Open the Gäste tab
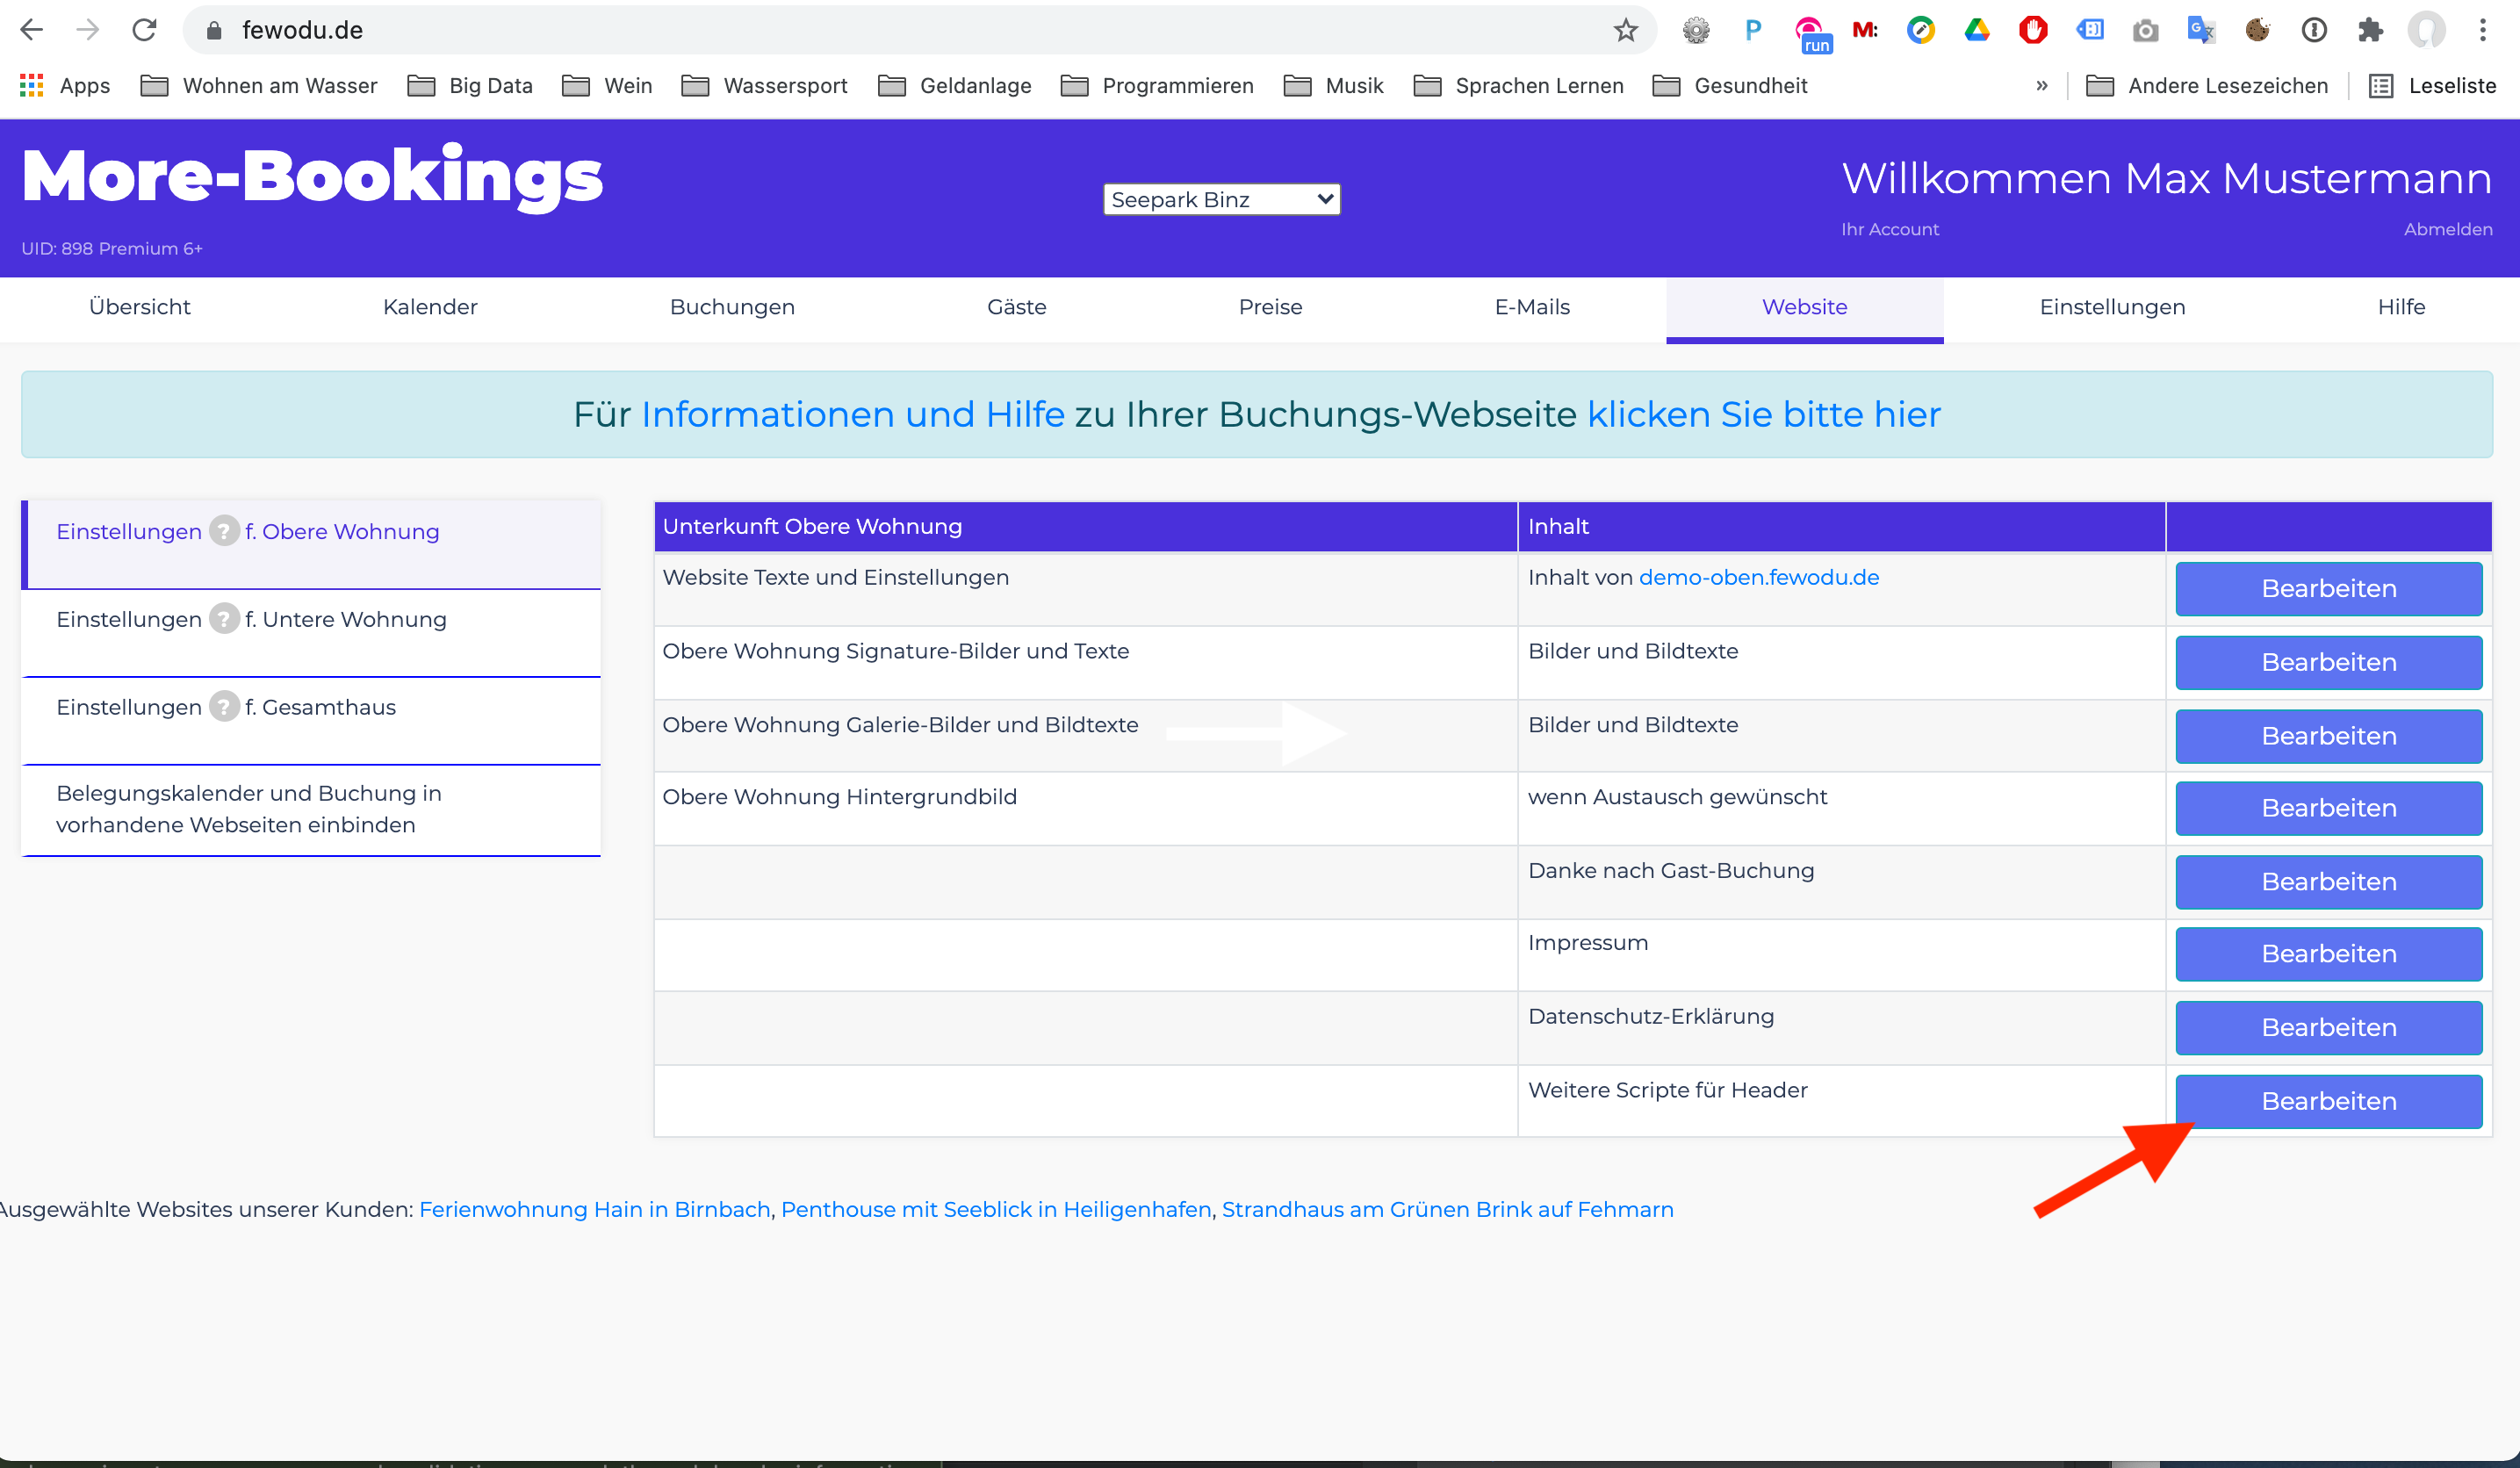The width and height of the screenshot is (2520, 1468). pyautogui.click(x=1017, y=307)
